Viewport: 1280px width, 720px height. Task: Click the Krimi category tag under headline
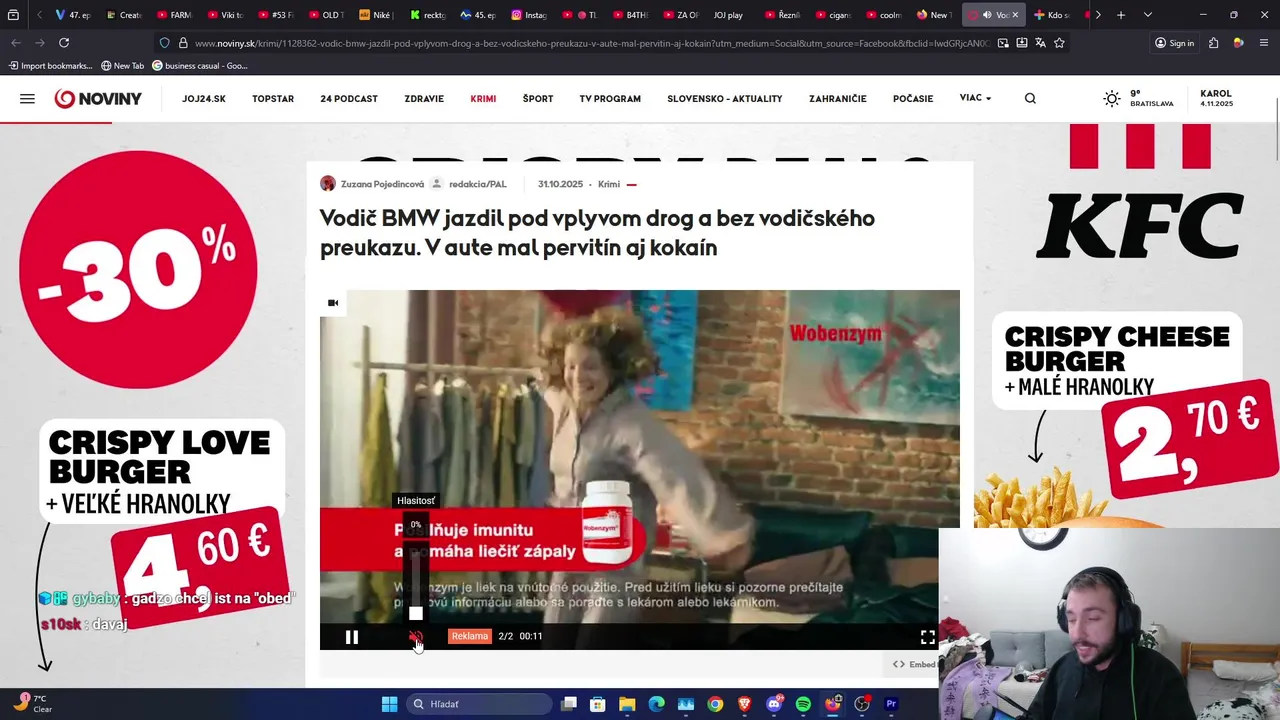[609, 184]
